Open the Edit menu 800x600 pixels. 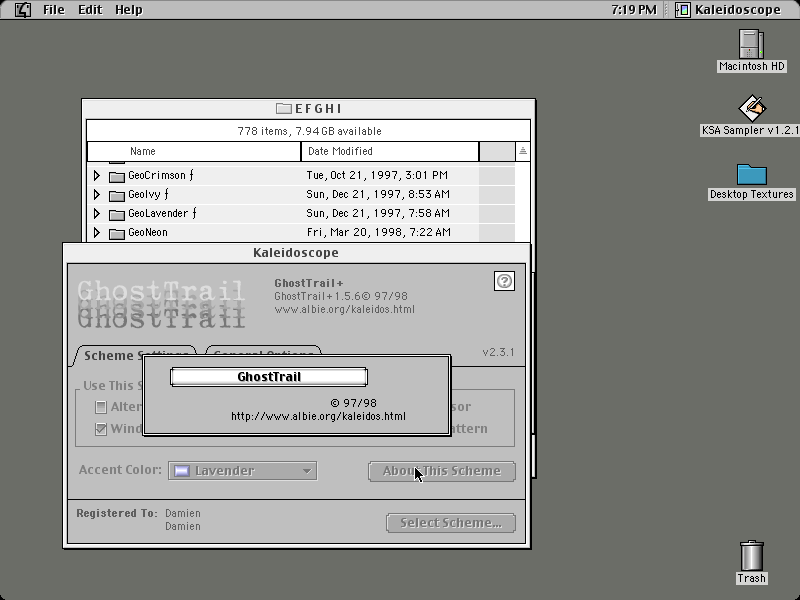(90, 10)
